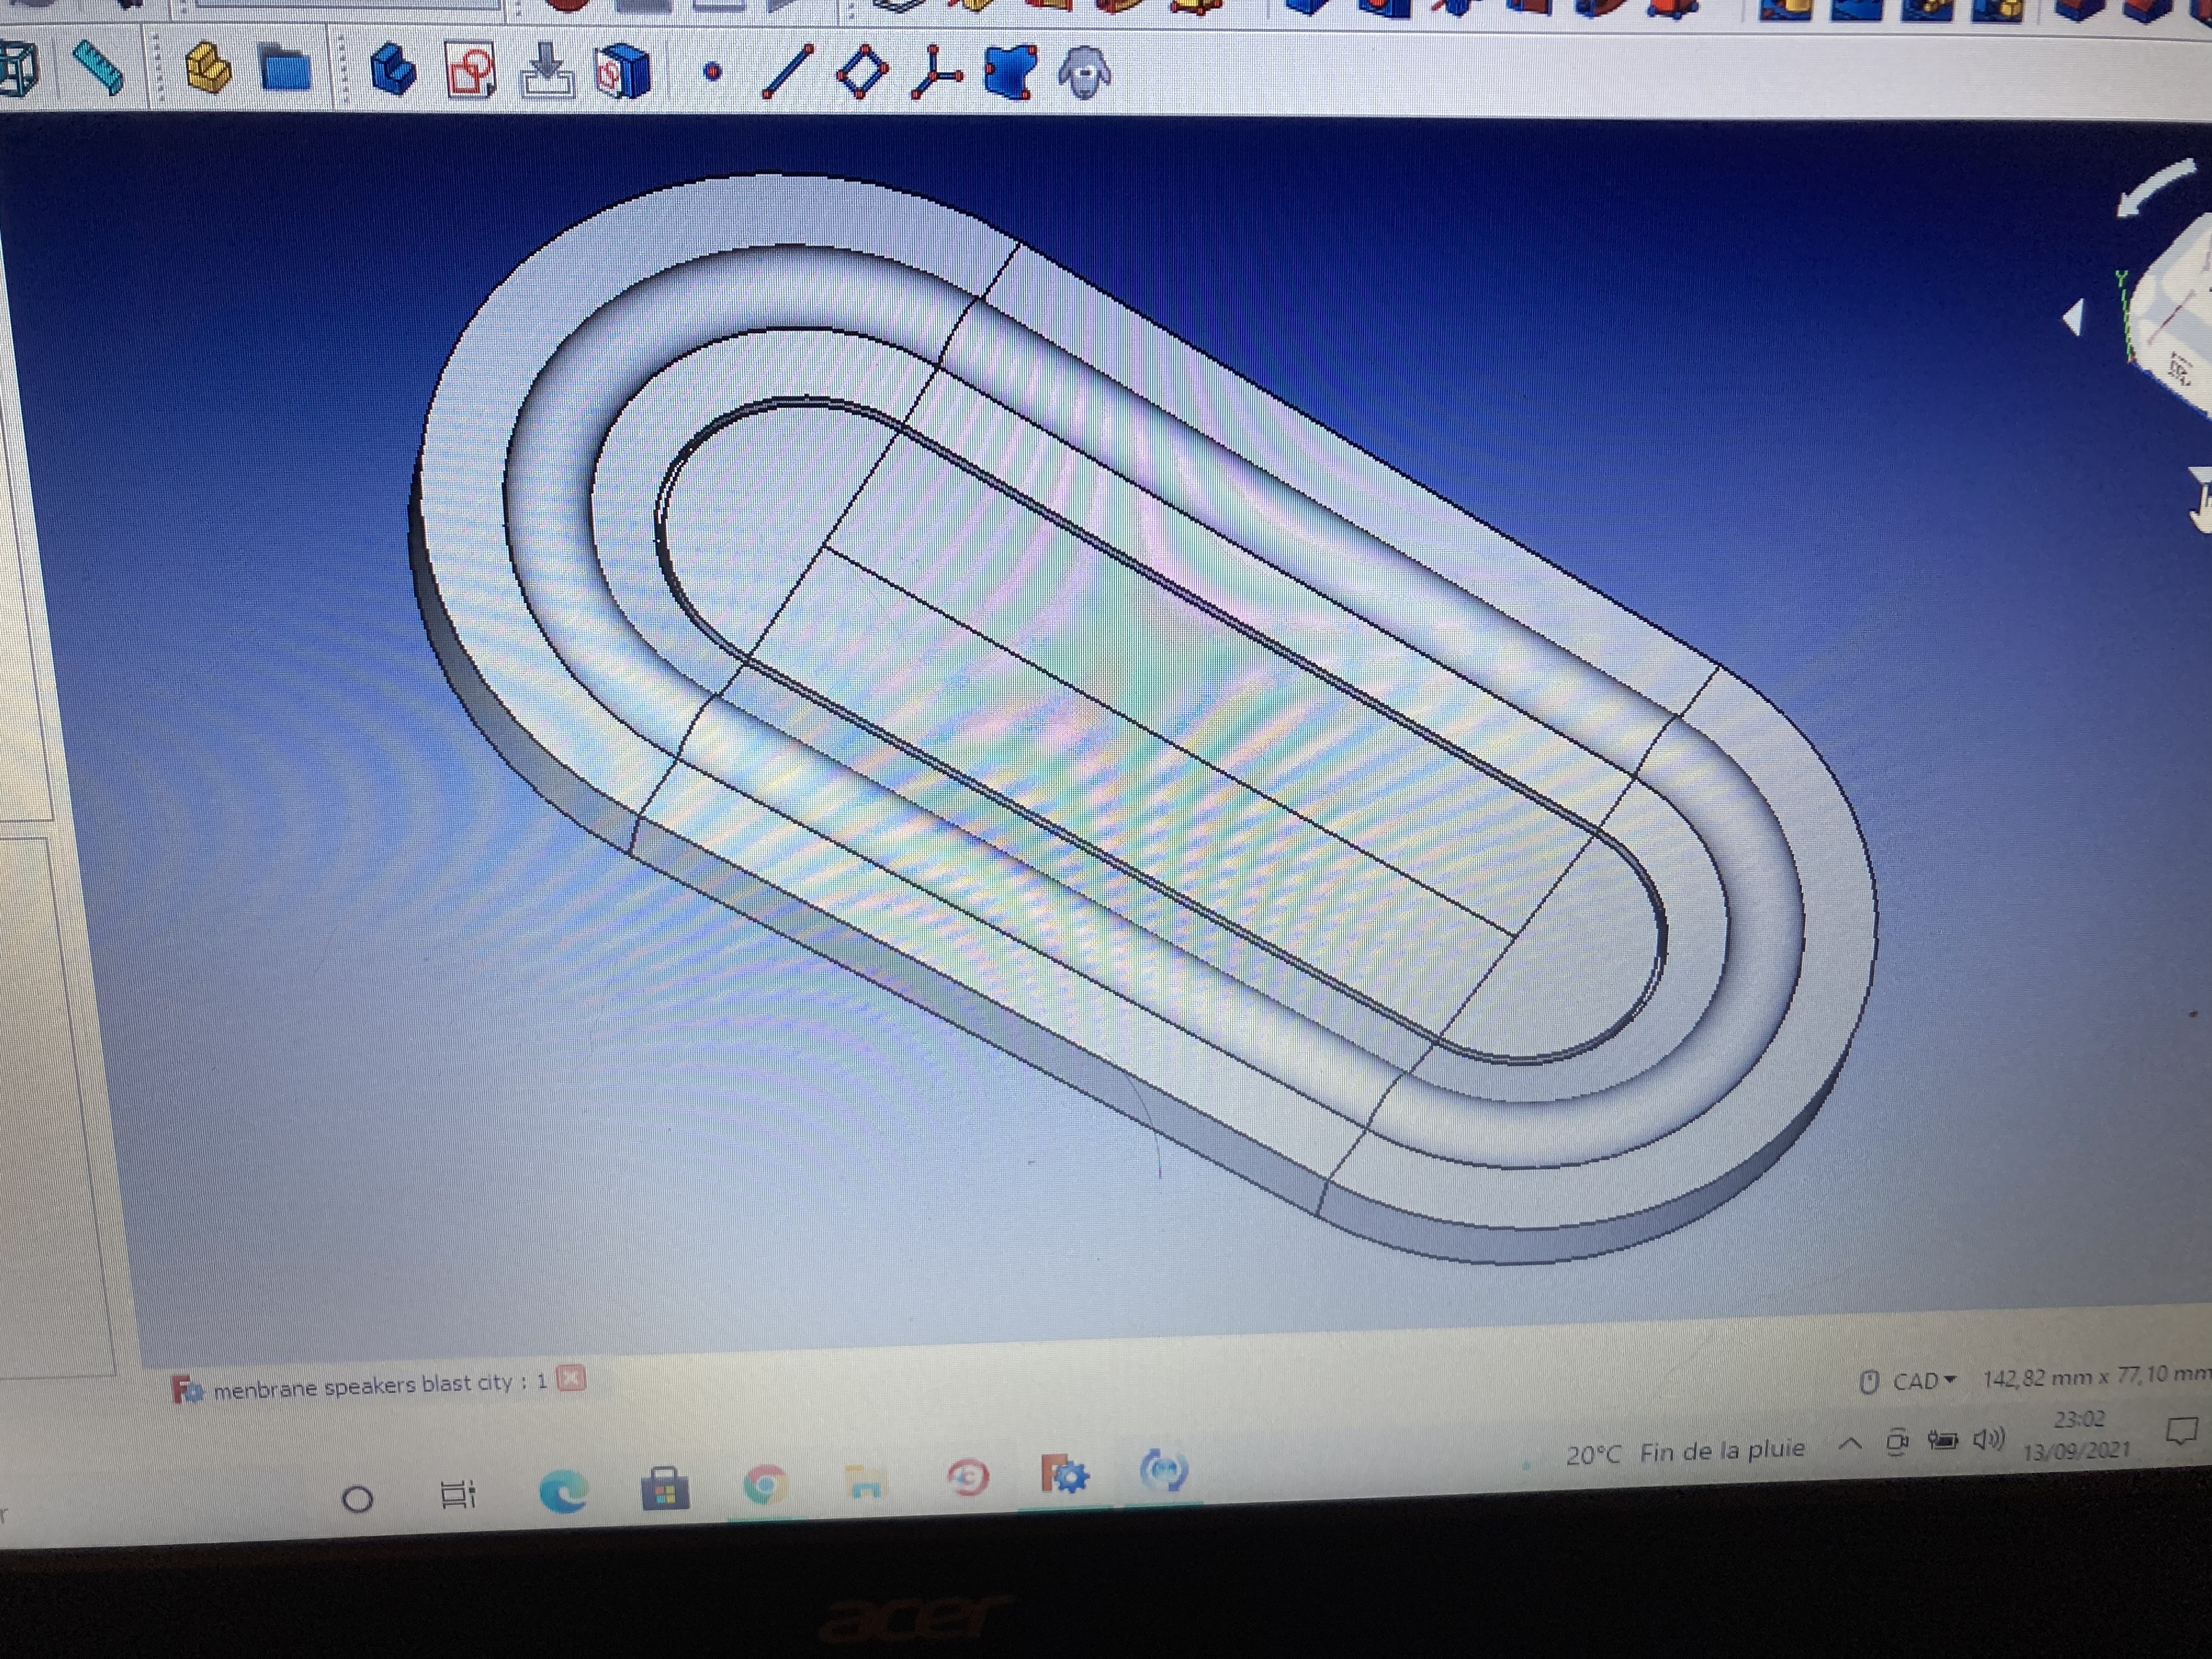2212x1659 pixels.
Task: Create a datum plane
Action: (x=862, y=73)
